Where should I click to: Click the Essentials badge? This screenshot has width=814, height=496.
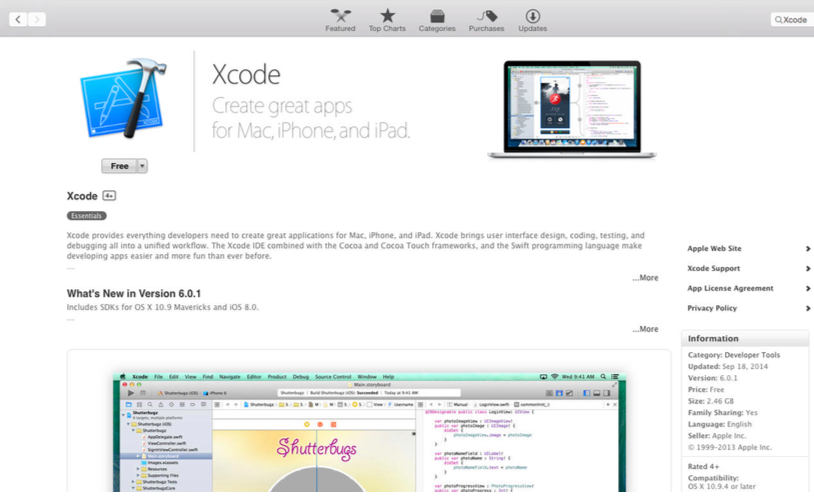click(x=86, y=216)
